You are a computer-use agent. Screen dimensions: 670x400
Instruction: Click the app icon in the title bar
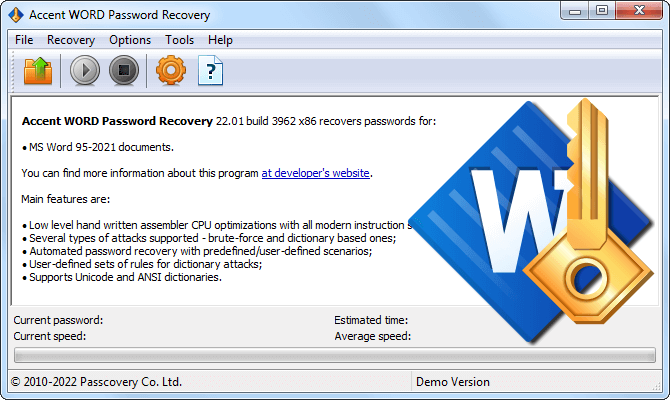[16, 15]
